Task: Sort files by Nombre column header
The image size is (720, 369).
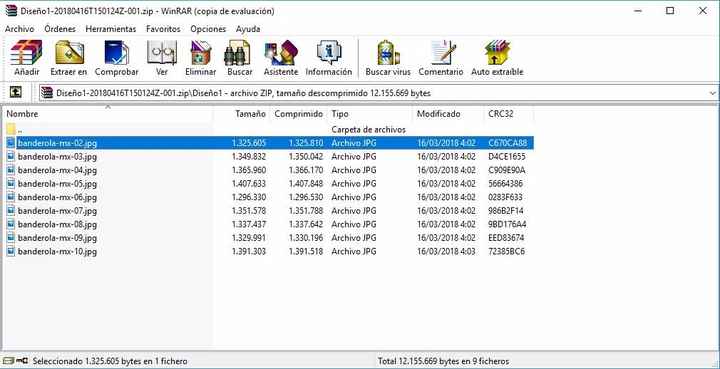Action: point(108,114)
